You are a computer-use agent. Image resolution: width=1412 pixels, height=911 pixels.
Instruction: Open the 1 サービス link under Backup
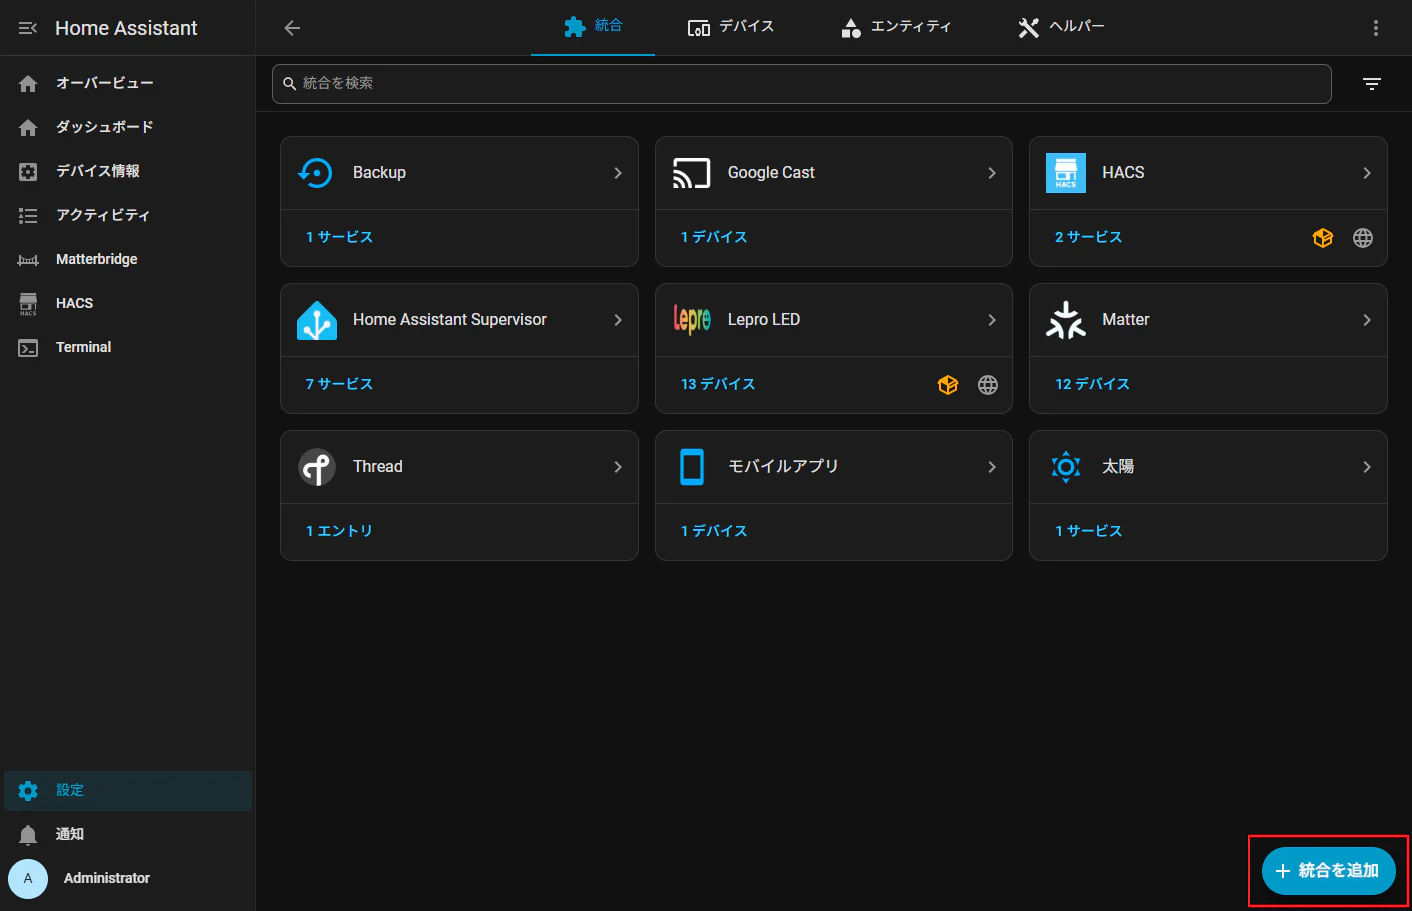click(339, 238)
